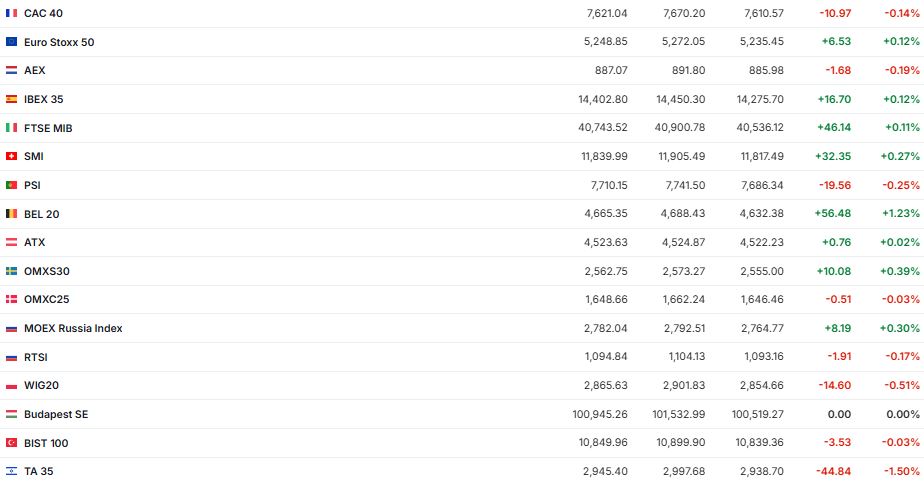Screen dimensions: 924x484
Task: Click the Sweden flag icon beside OMXS30
Action: [11, 271]
